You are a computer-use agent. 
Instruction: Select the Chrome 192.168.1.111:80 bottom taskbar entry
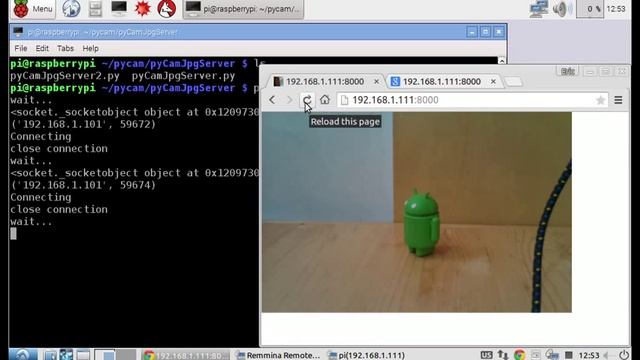coord(186,355)
